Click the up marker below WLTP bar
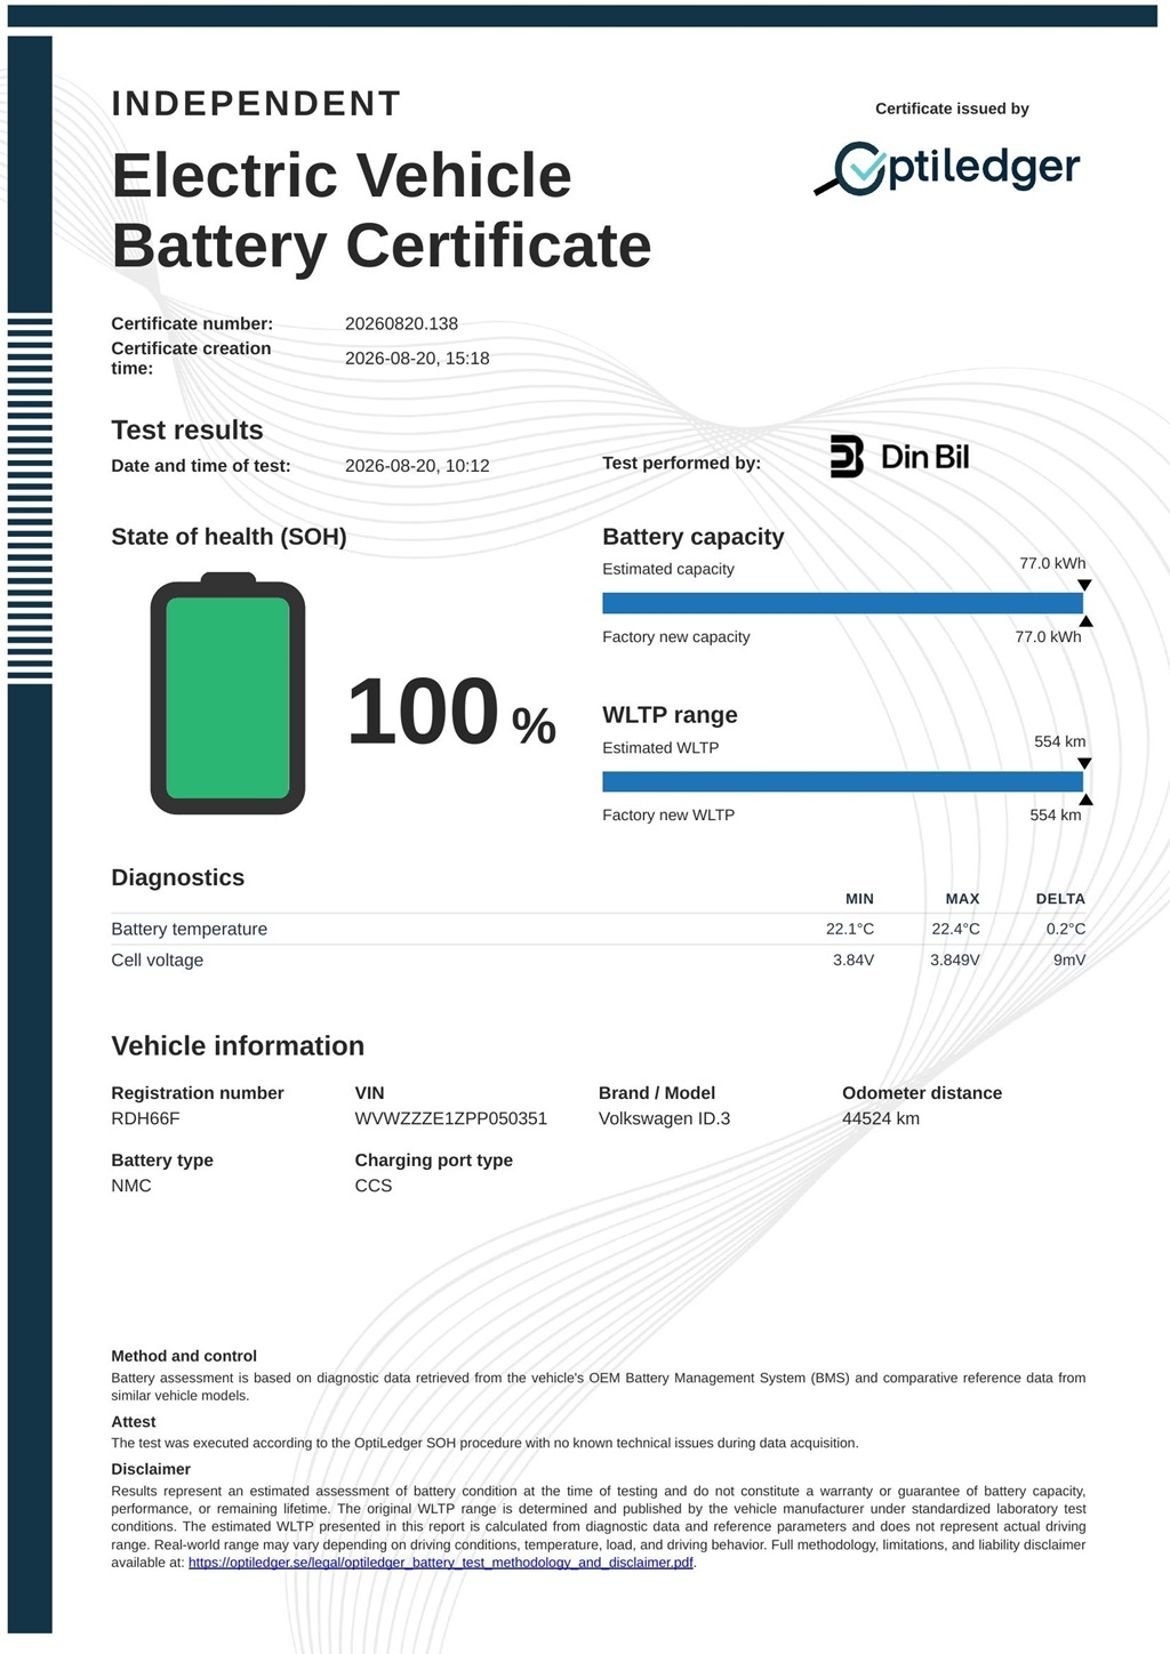This screenshot has height=1654, width=1170. [1086, 799]
